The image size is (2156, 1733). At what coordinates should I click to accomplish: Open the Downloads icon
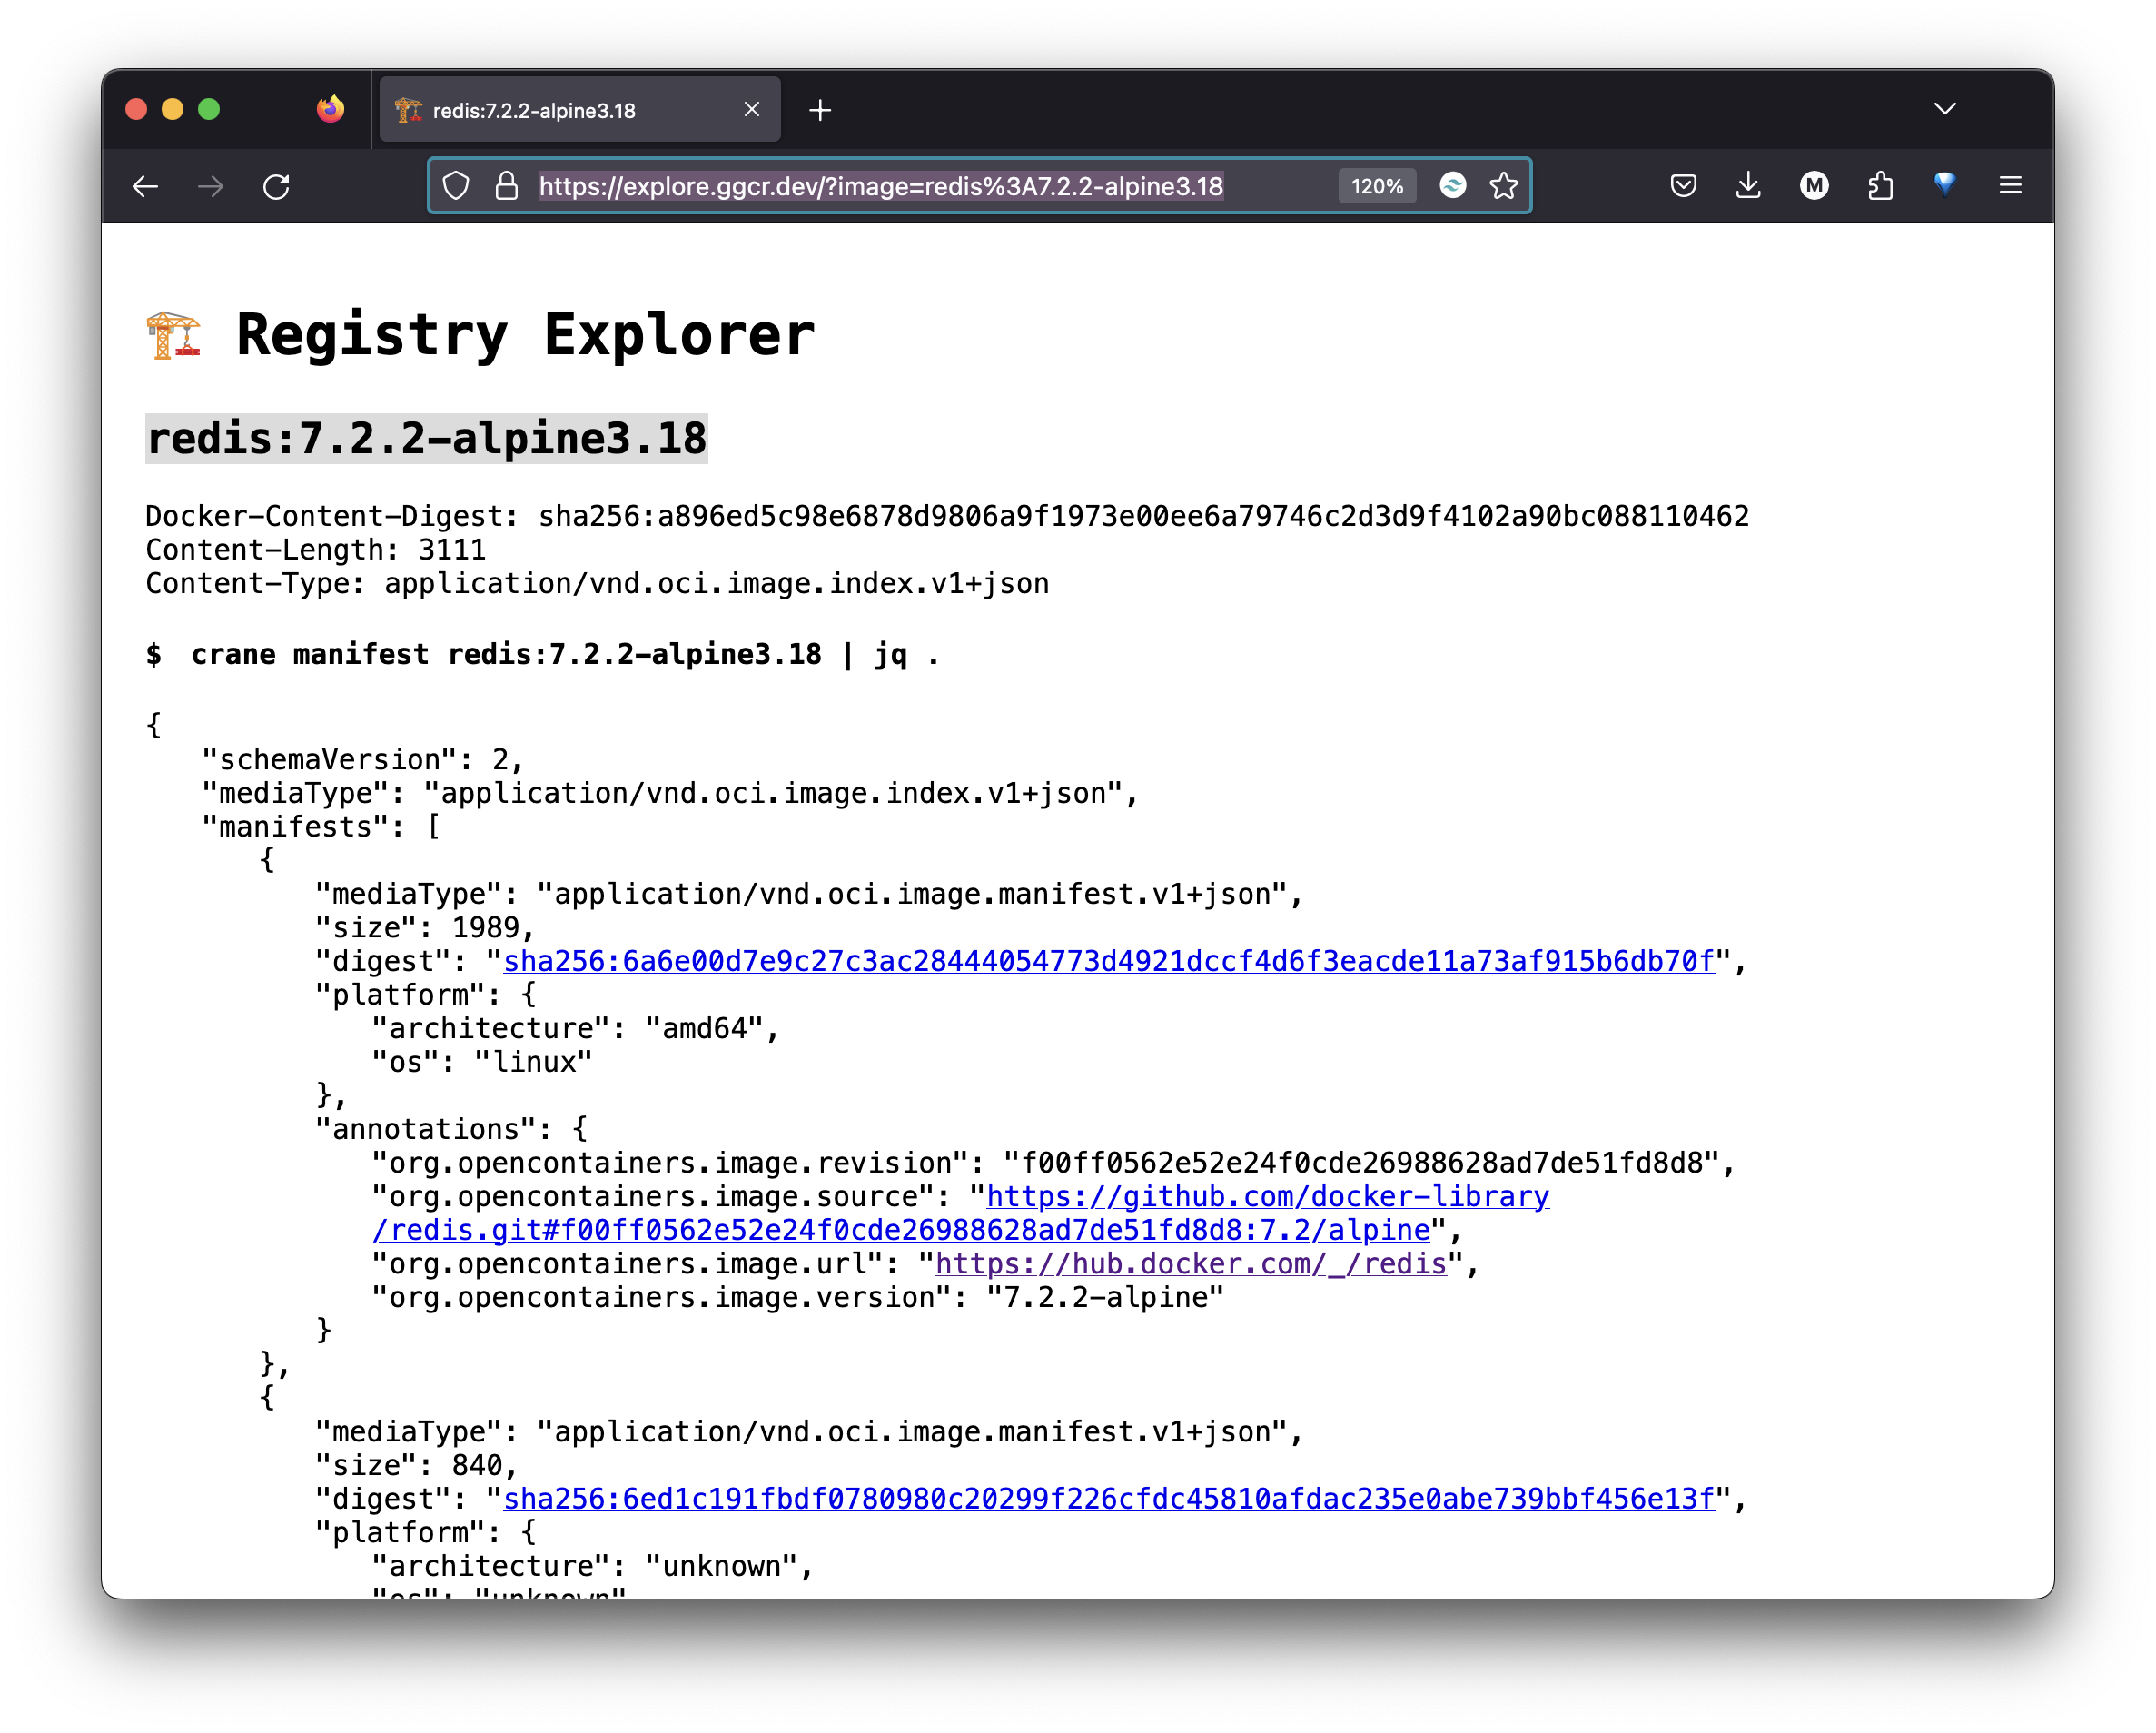(1749, 186)
